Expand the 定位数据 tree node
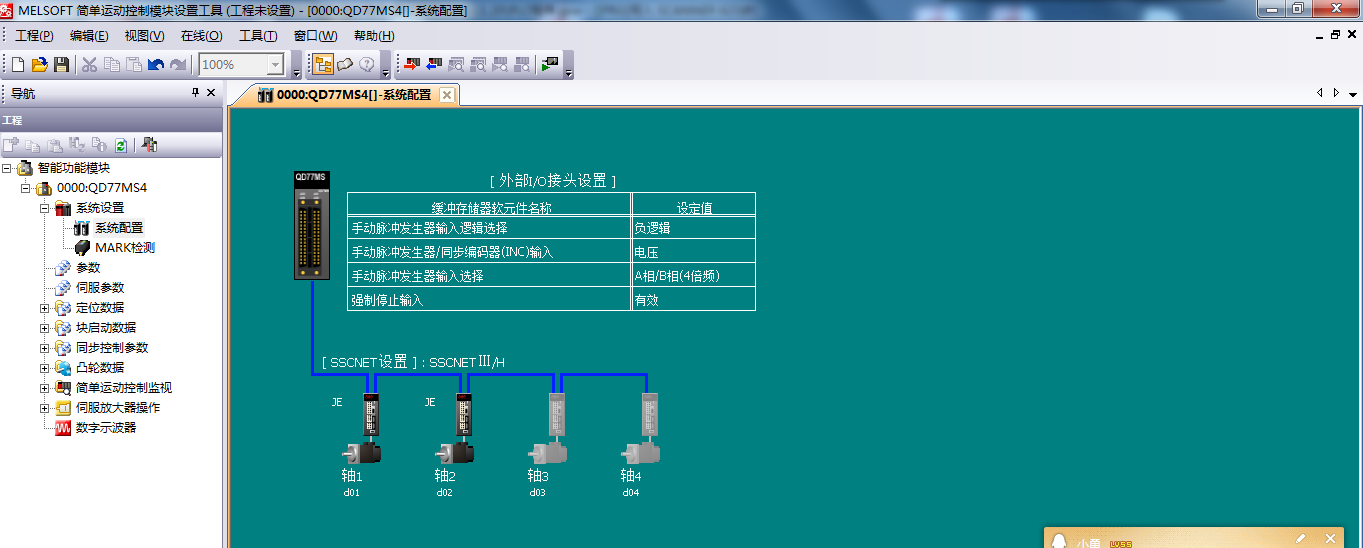Image resolution: width=1363 pixels, height=548 pixels. (45, 308)
